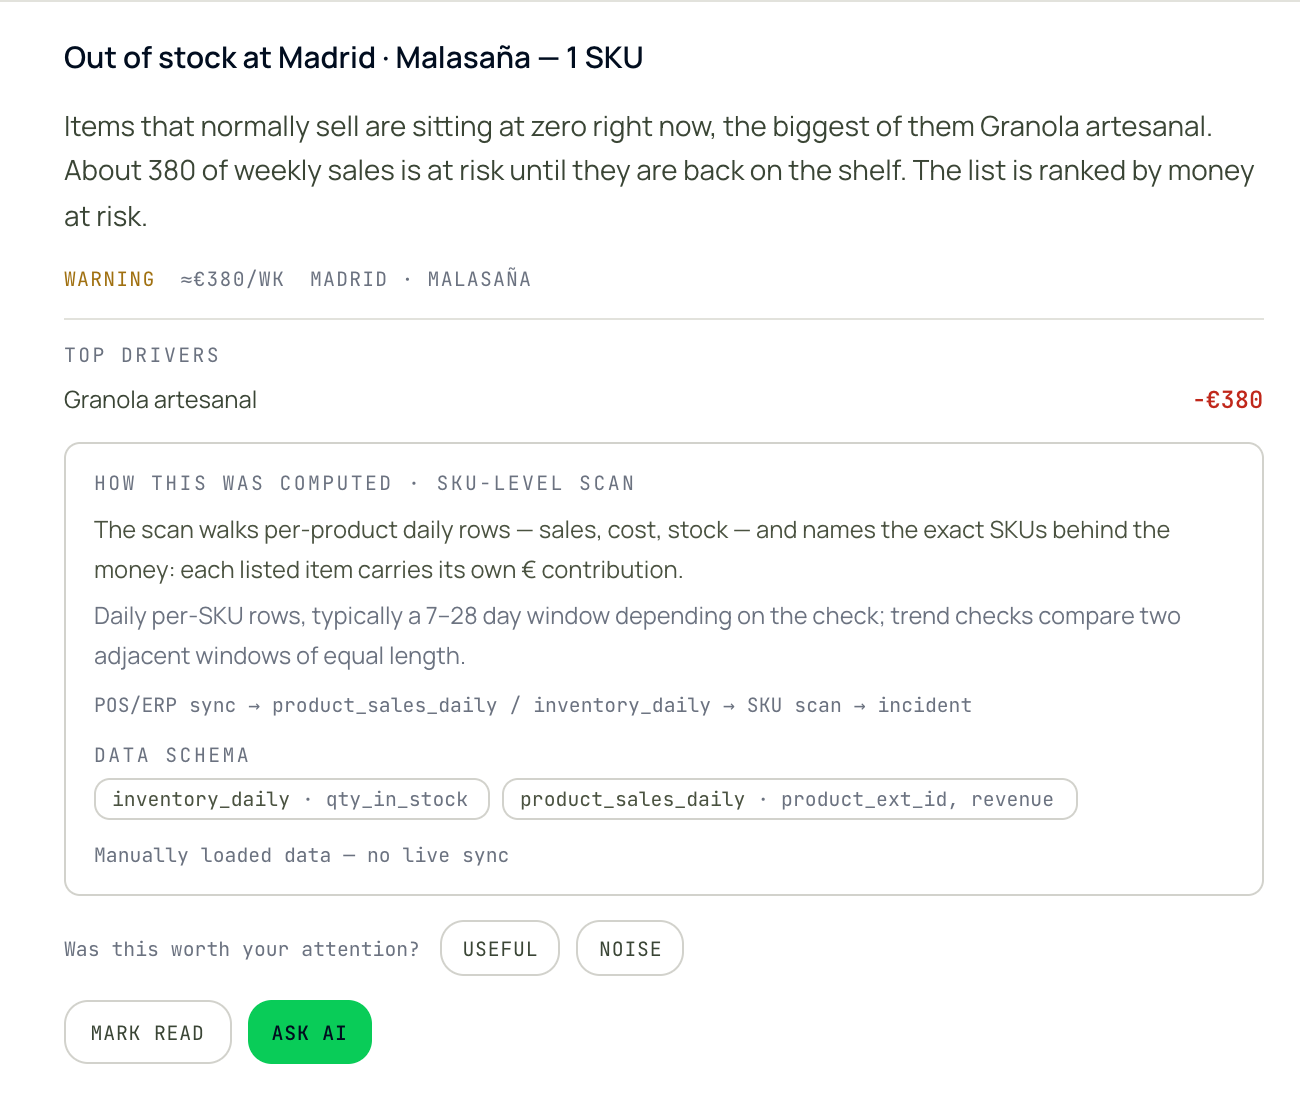
Task: Click the WARNING severity label
Action: (110, 279)
